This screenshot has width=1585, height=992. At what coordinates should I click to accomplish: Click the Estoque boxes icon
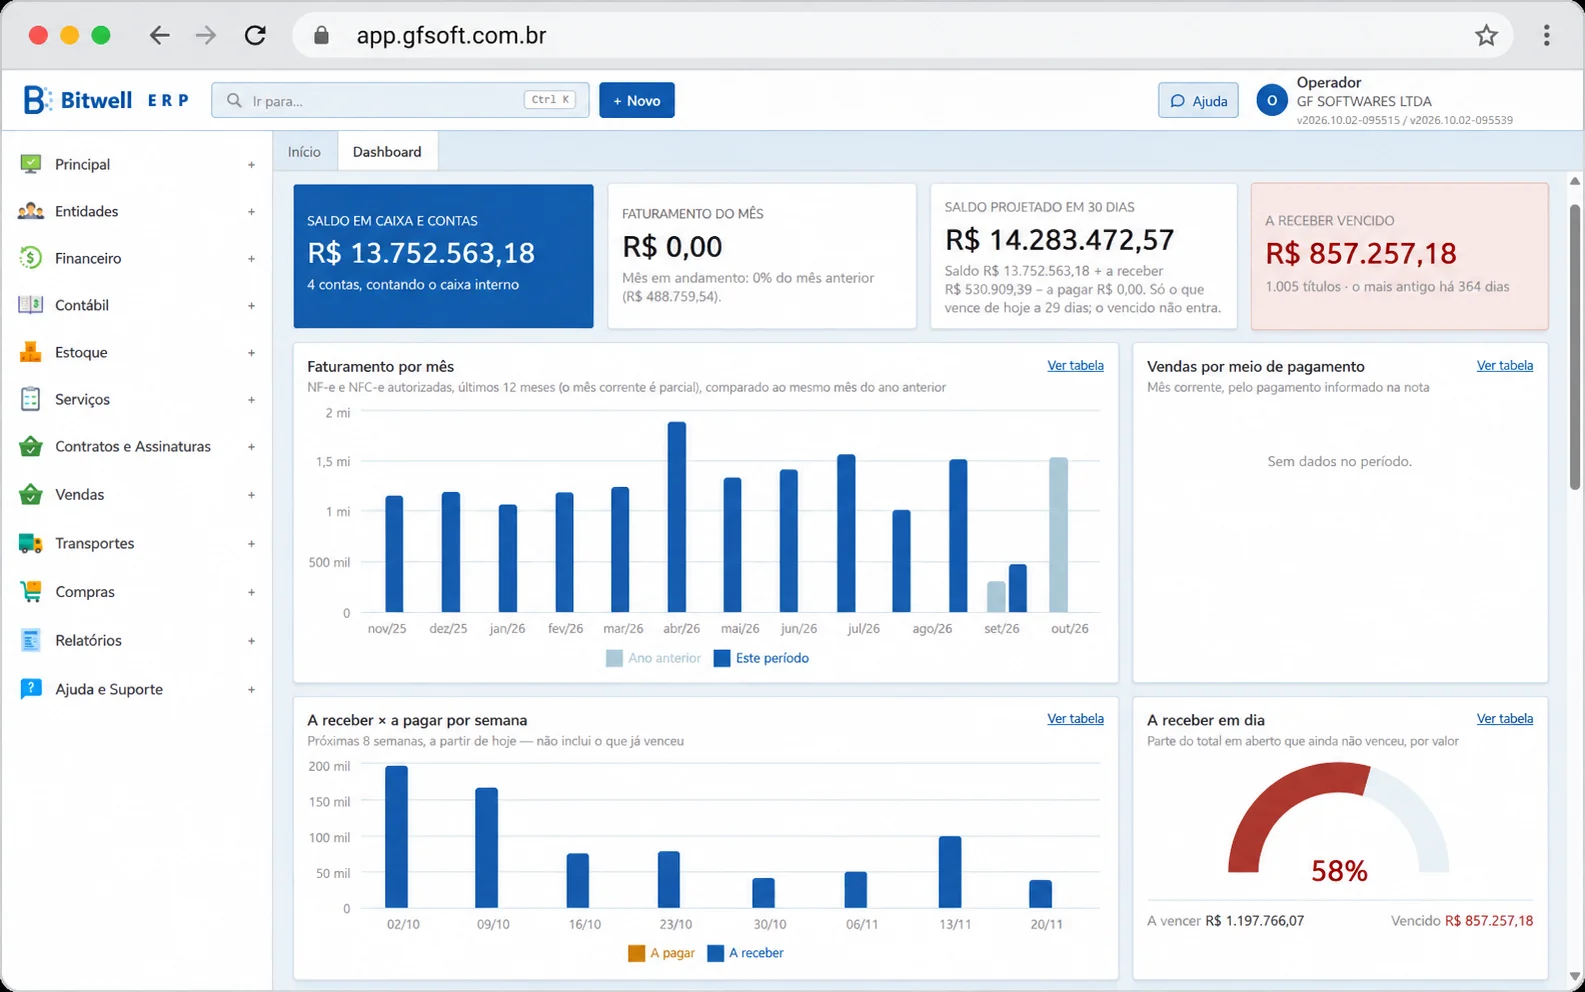pos(31,352)
